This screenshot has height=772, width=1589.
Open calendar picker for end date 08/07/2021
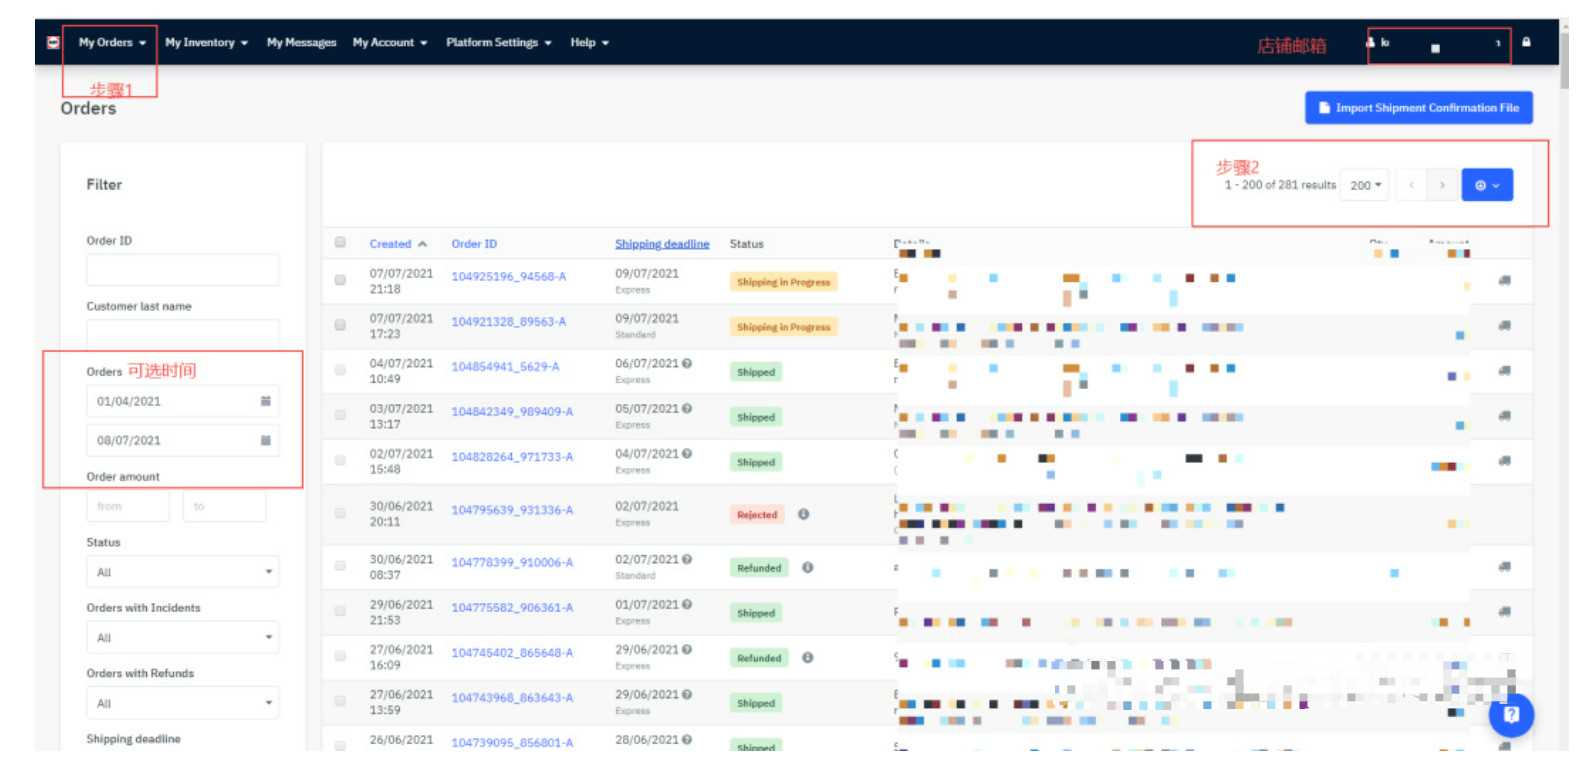(265, 440)
